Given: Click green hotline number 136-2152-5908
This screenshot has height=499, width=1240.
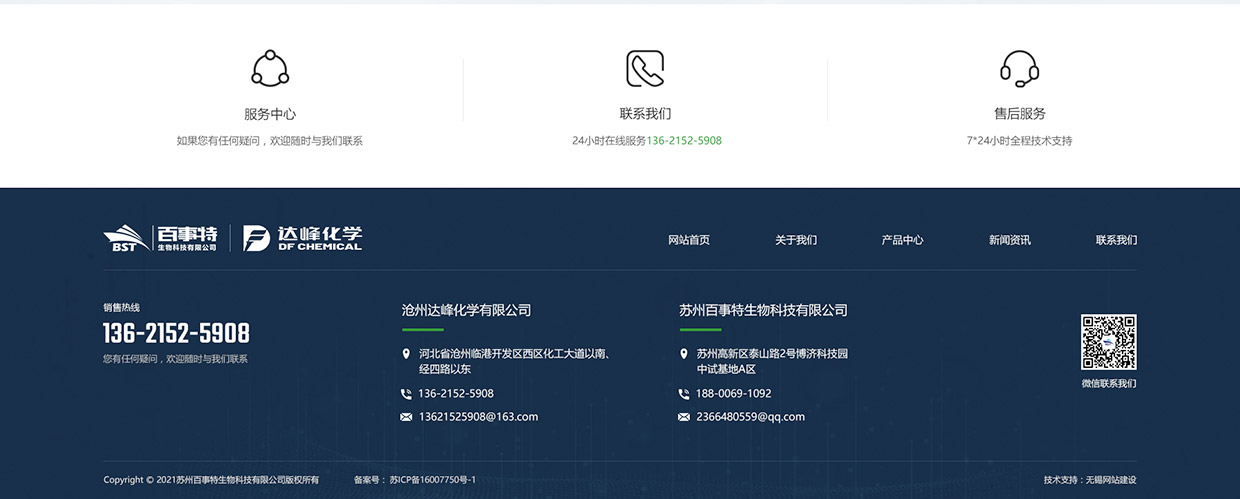Looking at the screenshot, I should (684, 141).
